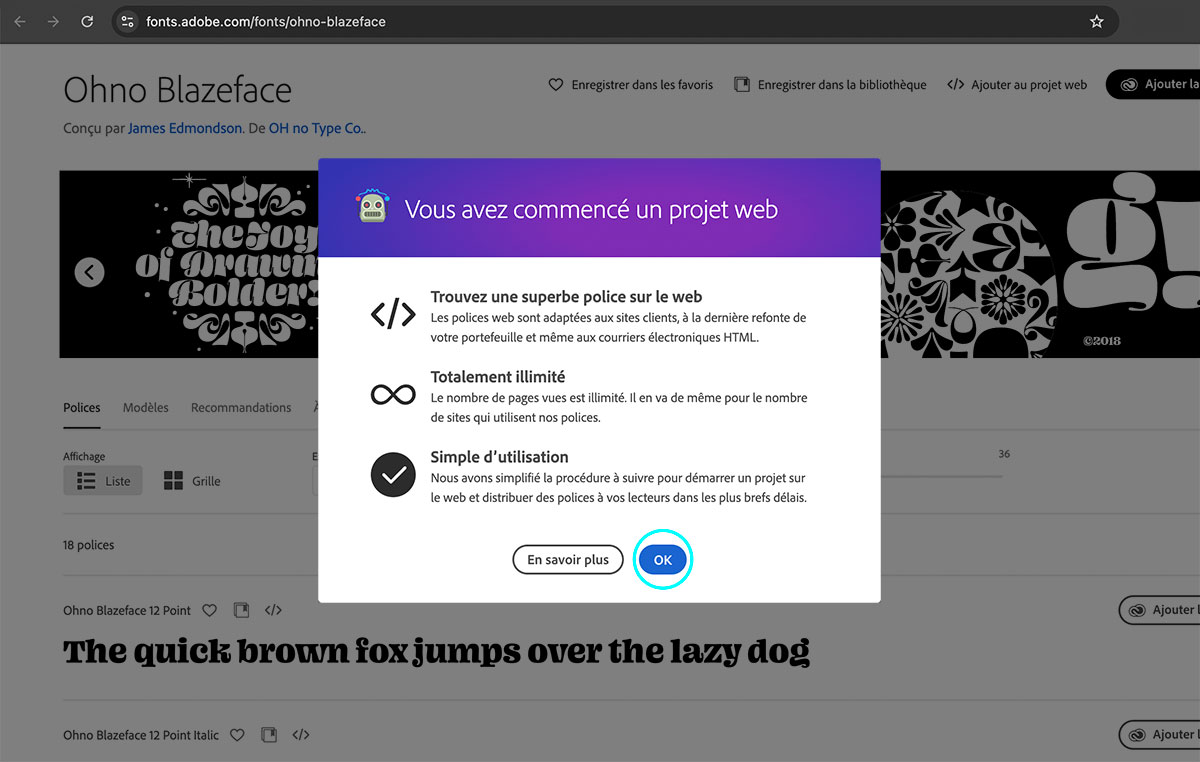1200x762 pixels.
Task: Bookmark page with the star icon
Action: (x=1096, y=21)
